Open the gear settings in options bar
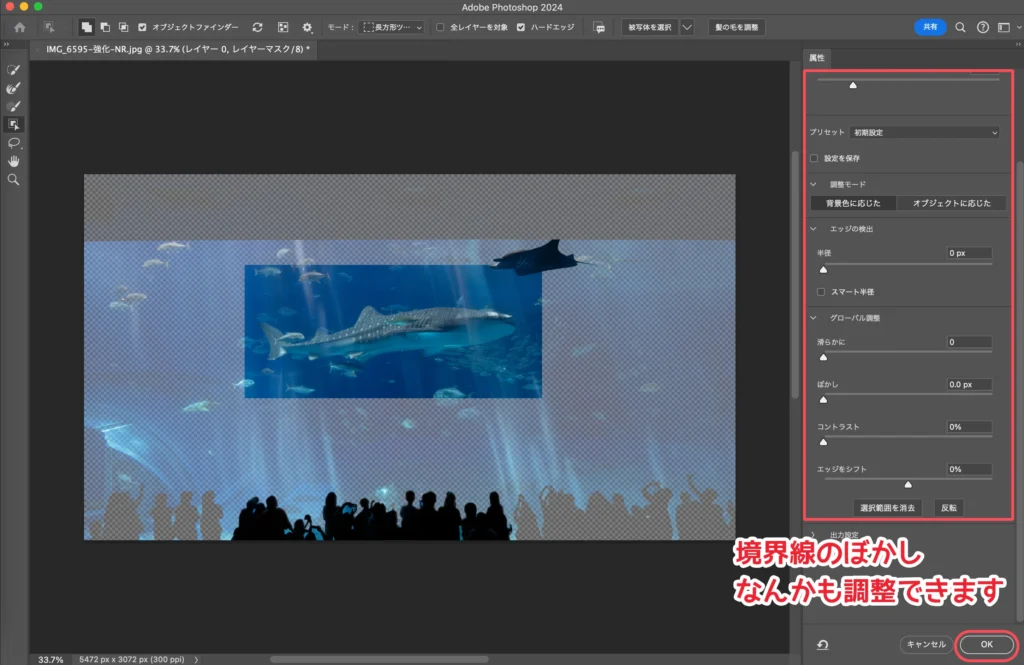The image size is (1024, 665). pos(307,27)
